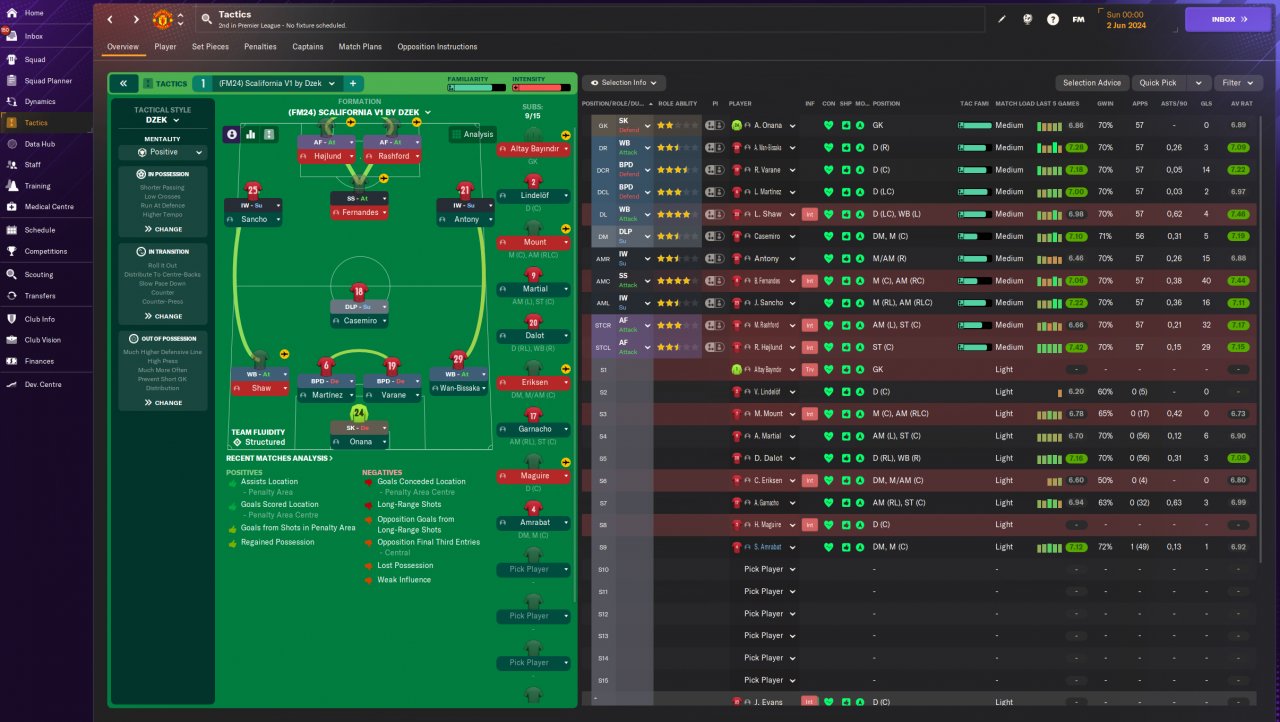The image size is (1280, 722).
Task: Open the Opposition Instructions tab
Action: pos(437,47)
